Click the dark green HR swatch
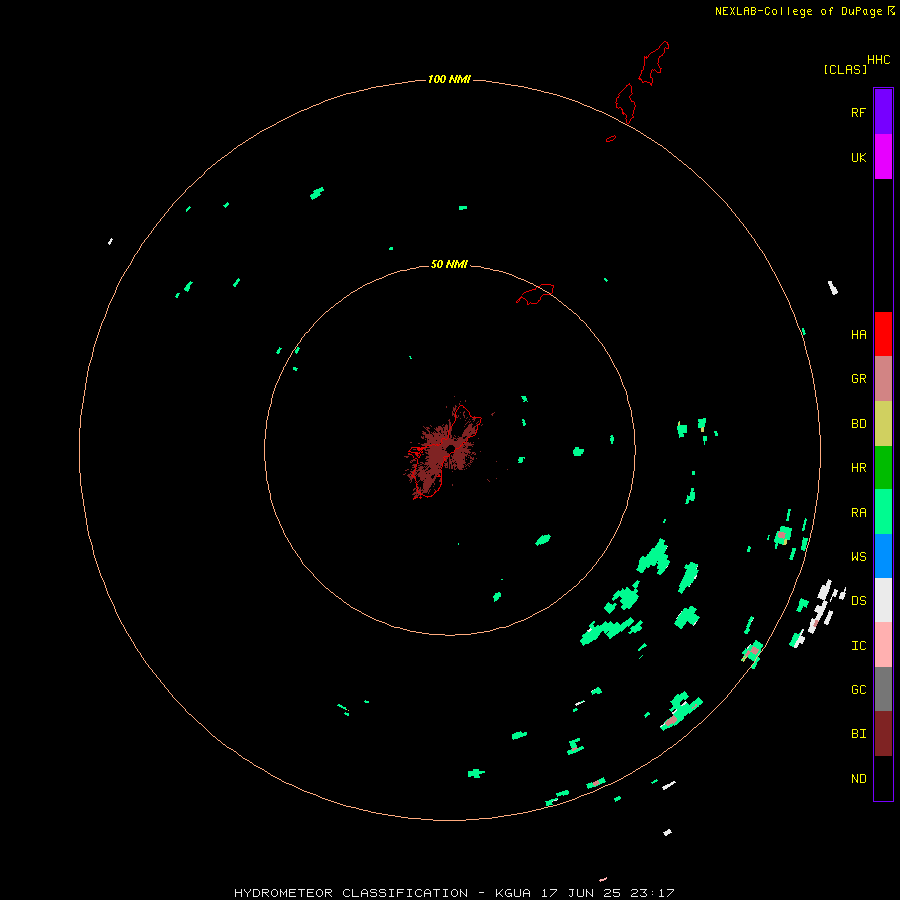The width and height of the screenshot is (900, 900). [x=883, y=468]
